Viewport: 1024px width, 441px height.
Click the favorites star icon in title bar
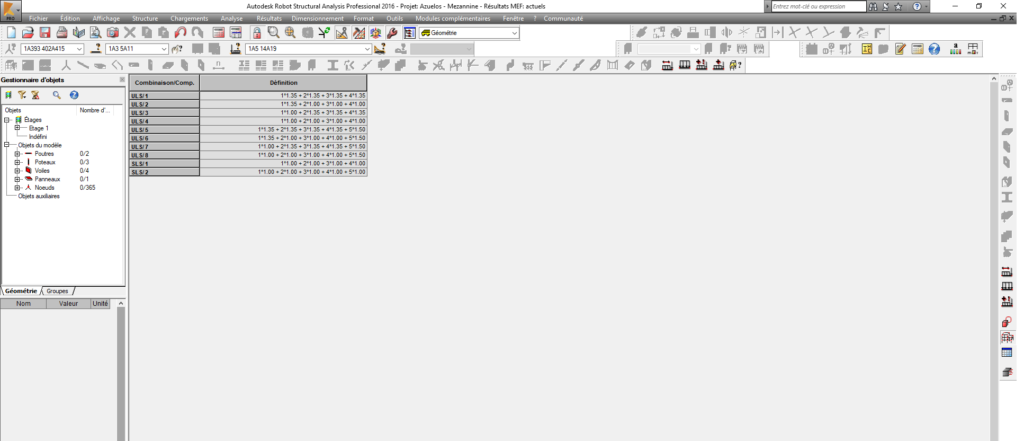898,6
